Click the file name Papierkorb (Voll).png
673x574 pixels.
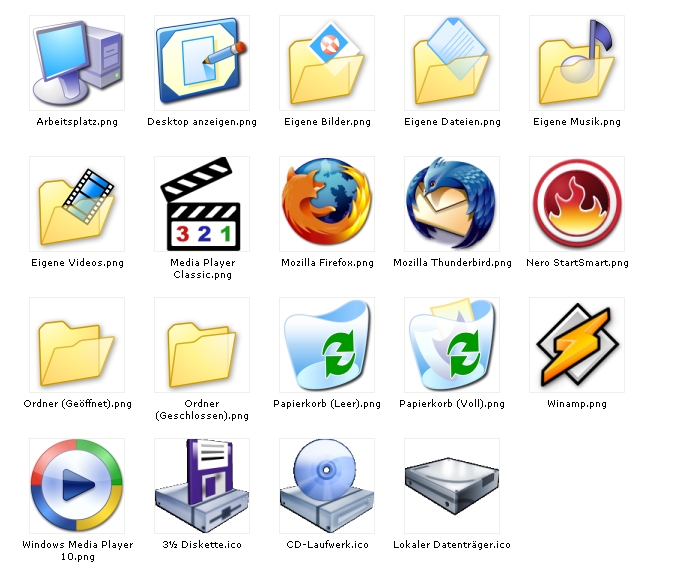pos(452,404)
